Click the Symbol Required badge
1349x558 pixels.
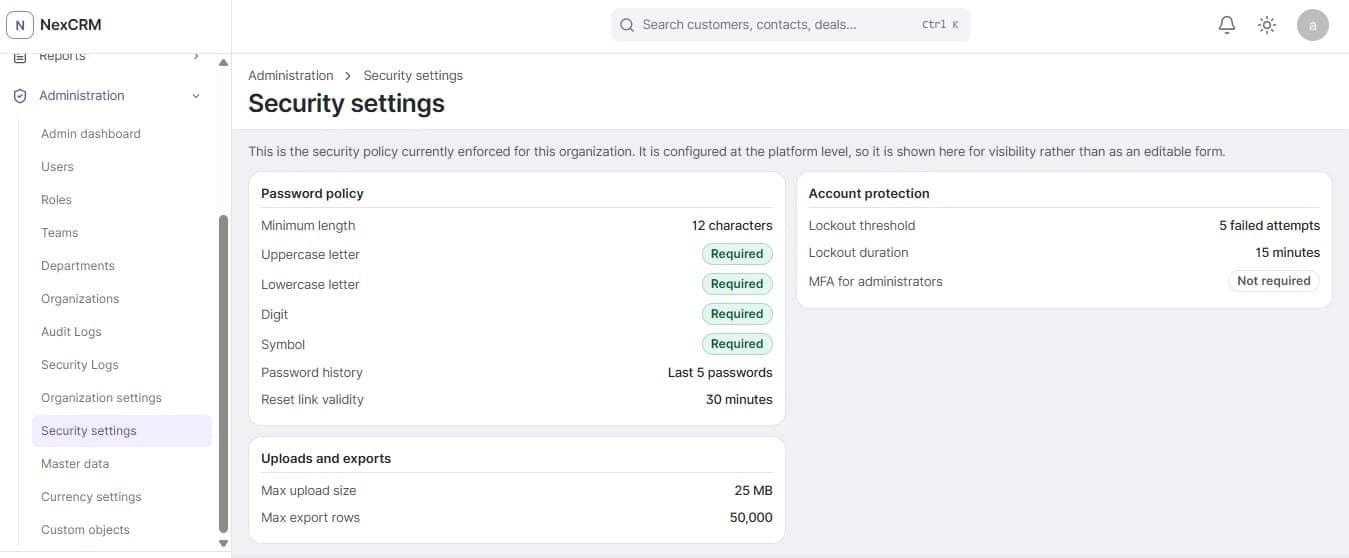[737, 344]
